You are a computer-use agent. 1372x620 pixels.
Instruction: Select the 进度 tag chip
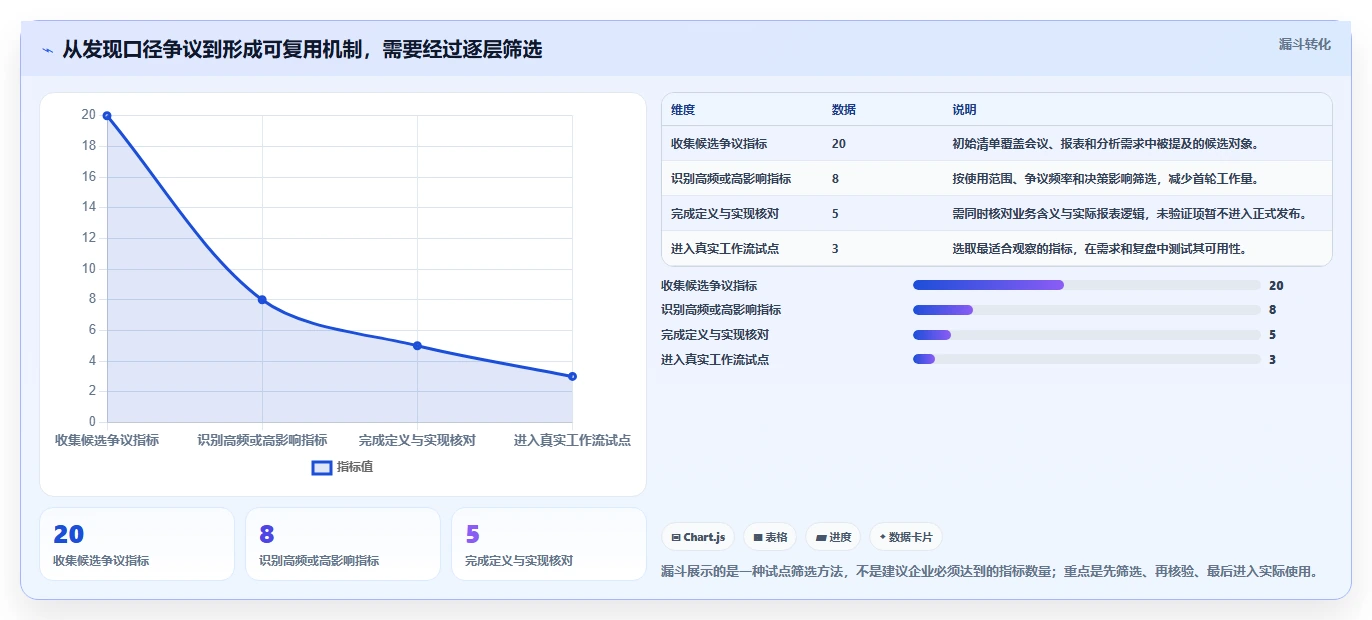834,537
